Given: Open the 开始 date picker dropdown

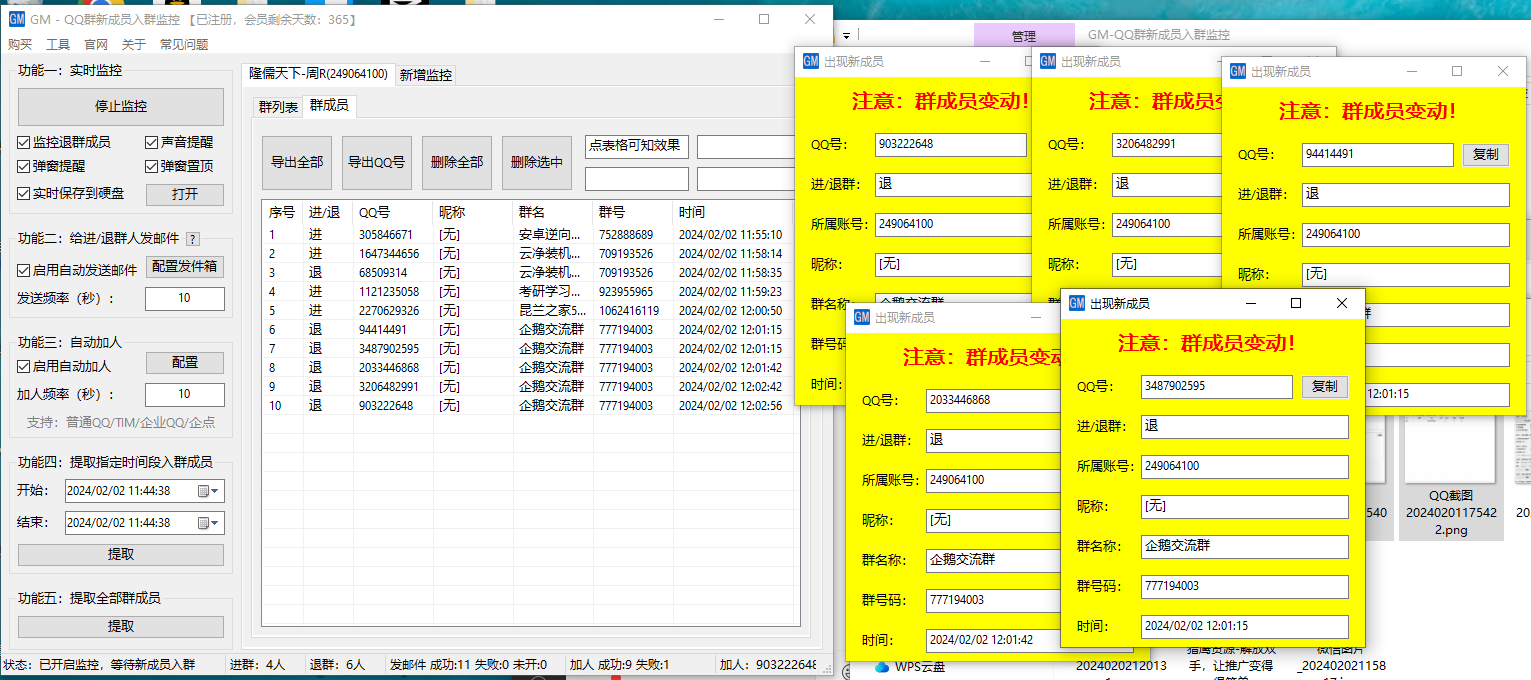Looking at the screenshot, I should (212, 491).
